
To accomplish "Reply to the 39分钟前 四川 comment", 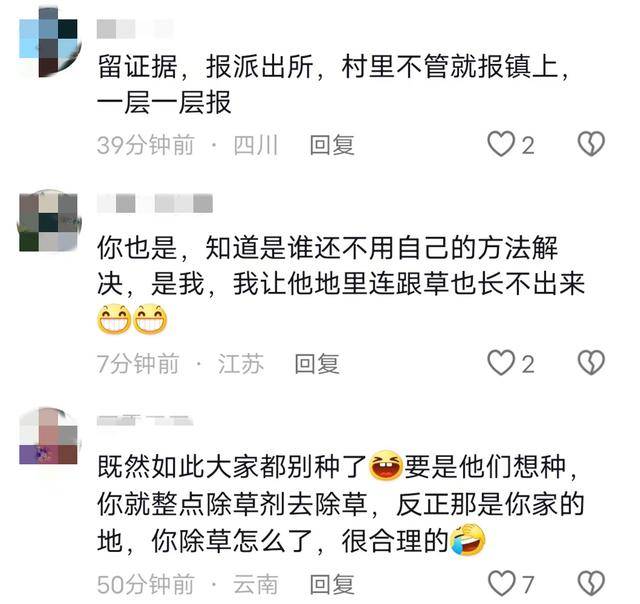I will (x=331, y=145).
